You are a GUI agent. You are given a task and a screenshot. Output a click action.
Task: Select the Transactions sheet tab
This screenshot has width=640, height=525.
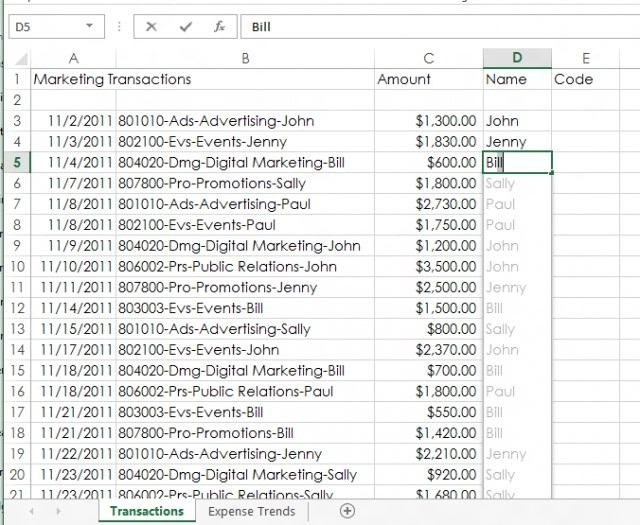146,511
